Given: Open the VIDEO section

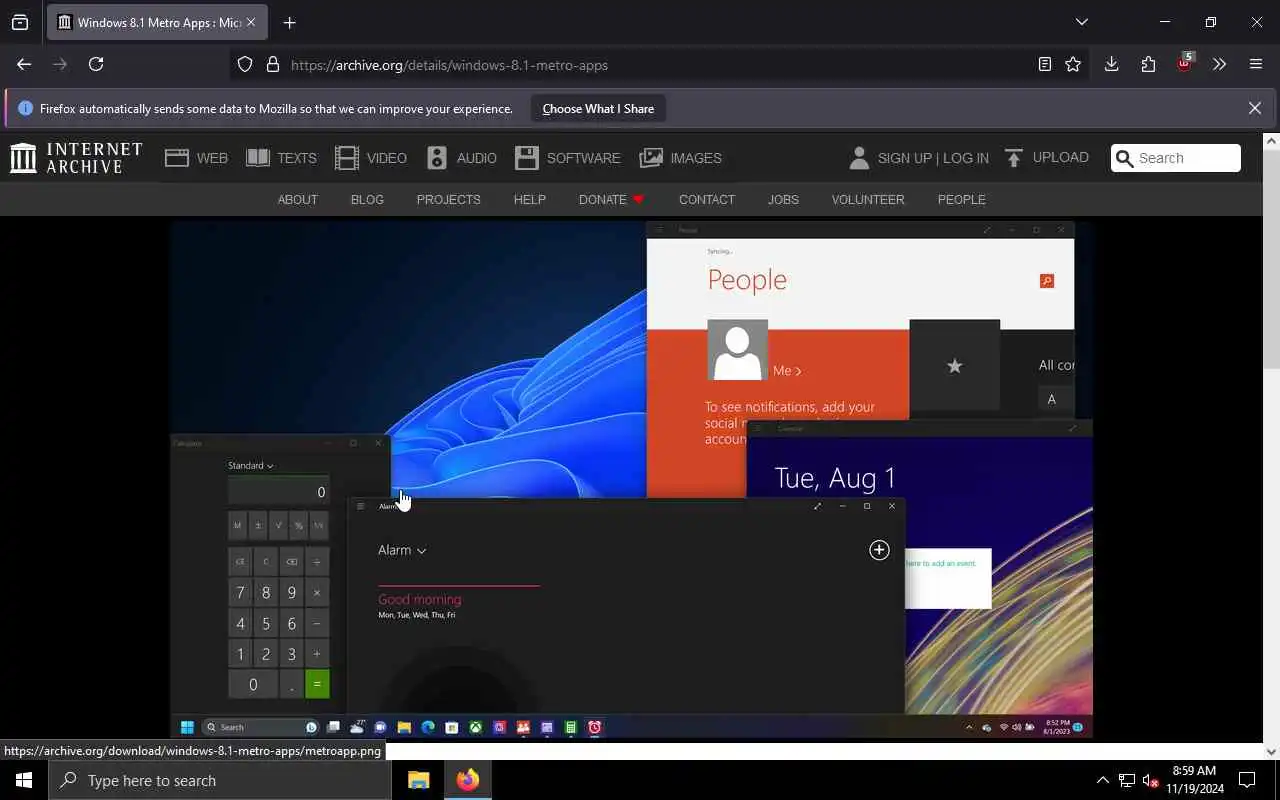Looking at the screenshot, I should point(371,158).
